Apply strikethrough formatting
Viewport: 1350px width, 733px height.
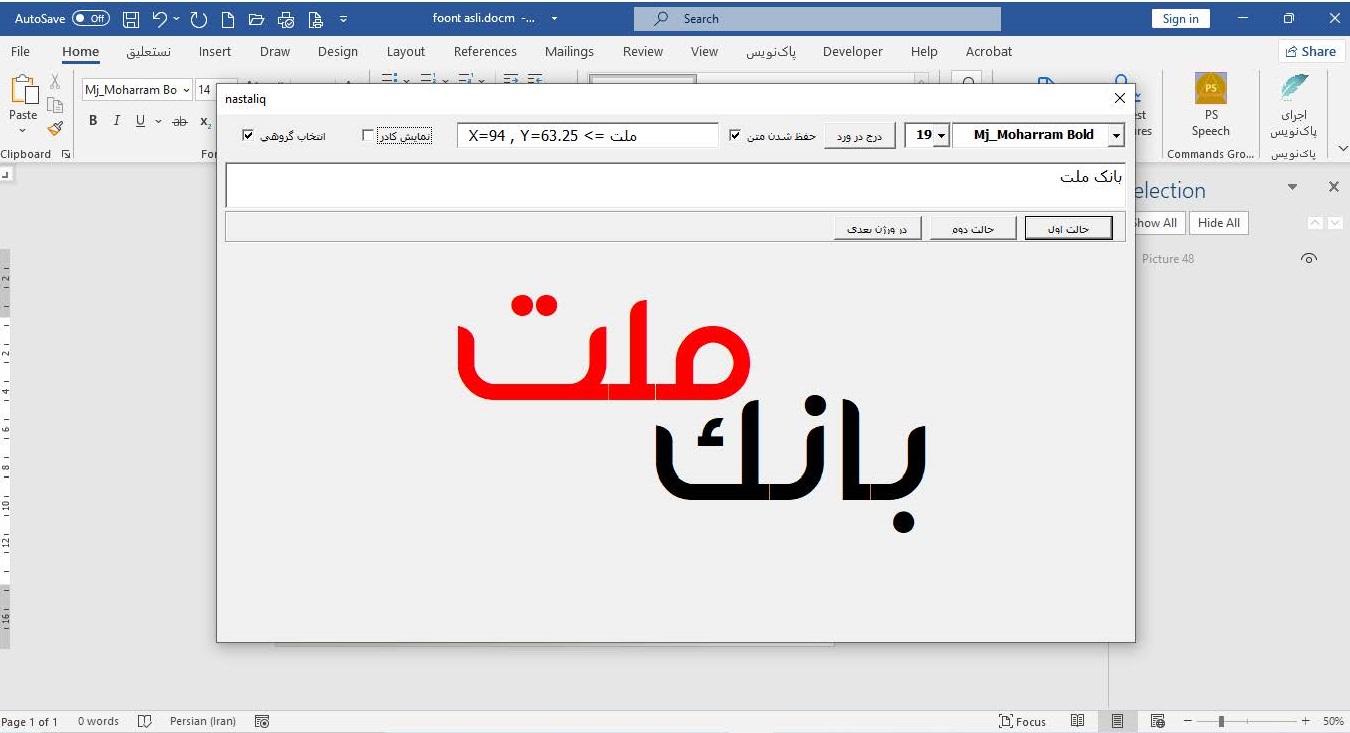tap(179, 120)
